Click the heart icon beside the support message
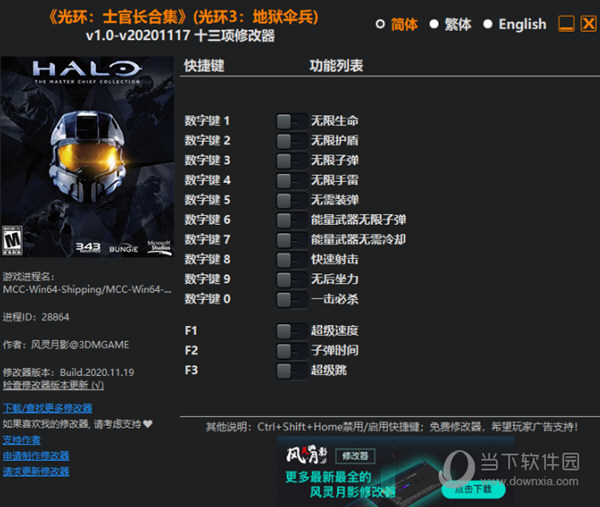 tap(148, 424)
